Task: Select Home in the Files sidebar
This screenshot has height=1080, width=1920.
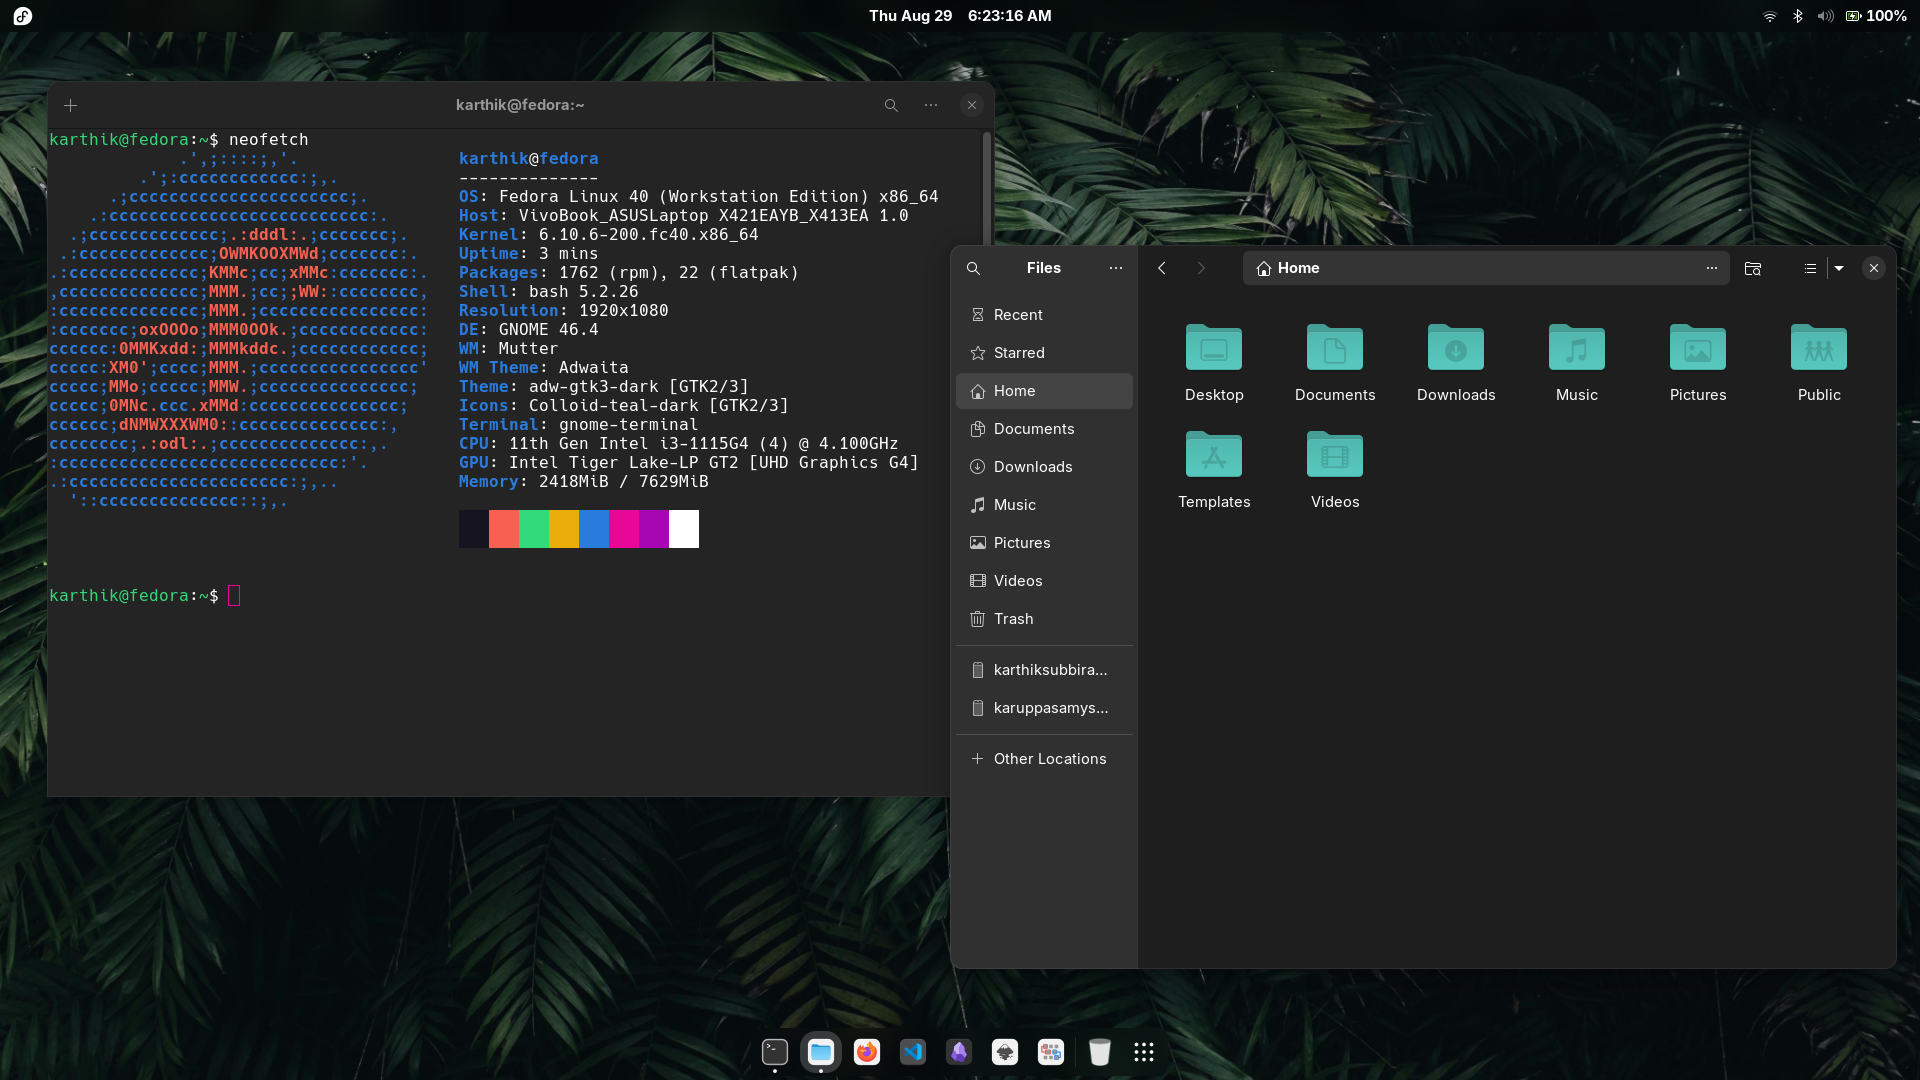Action: click(x=1044, y=391)
